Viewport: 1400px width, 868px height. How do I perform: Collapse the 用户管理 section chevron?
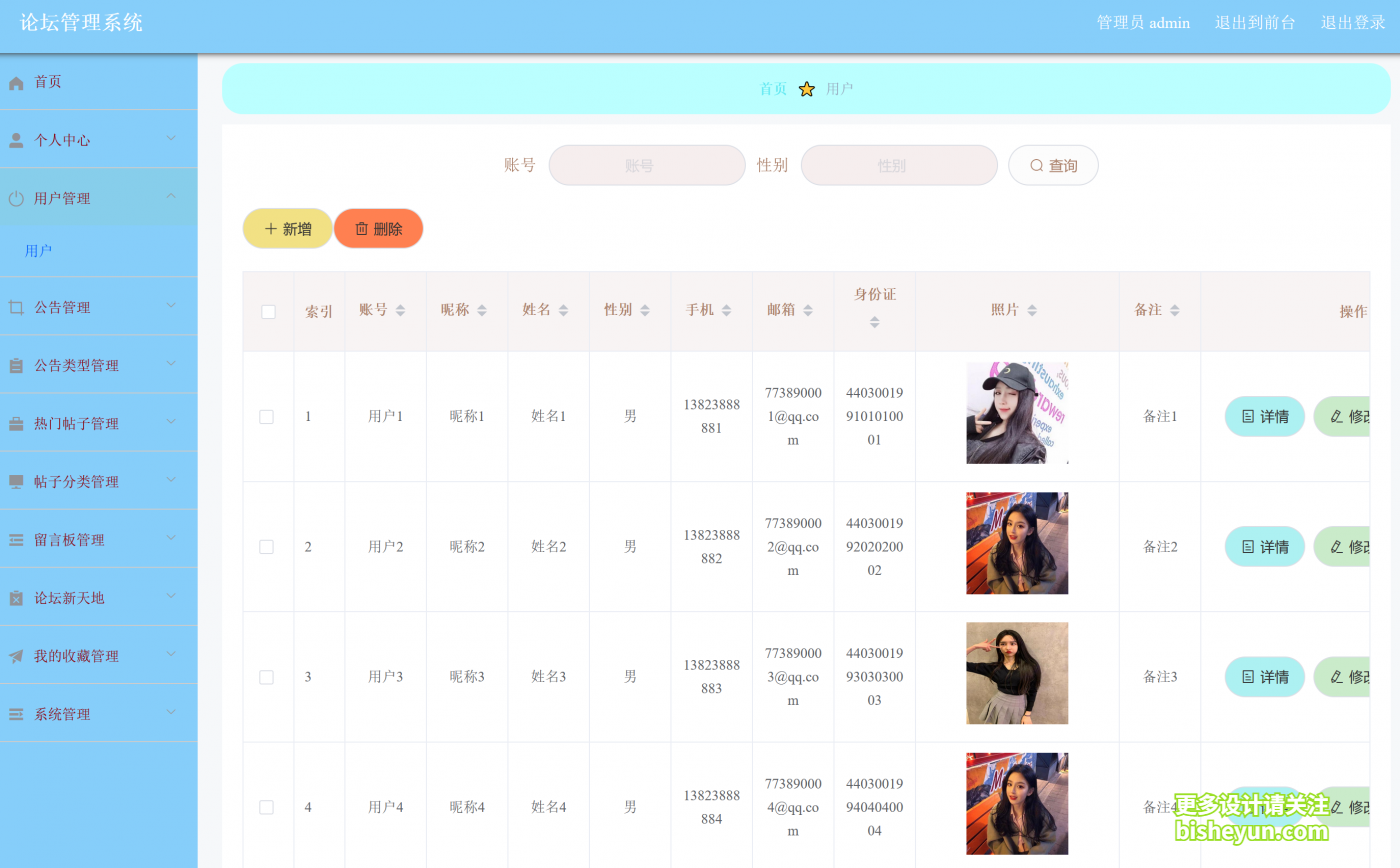pos(170,197)
